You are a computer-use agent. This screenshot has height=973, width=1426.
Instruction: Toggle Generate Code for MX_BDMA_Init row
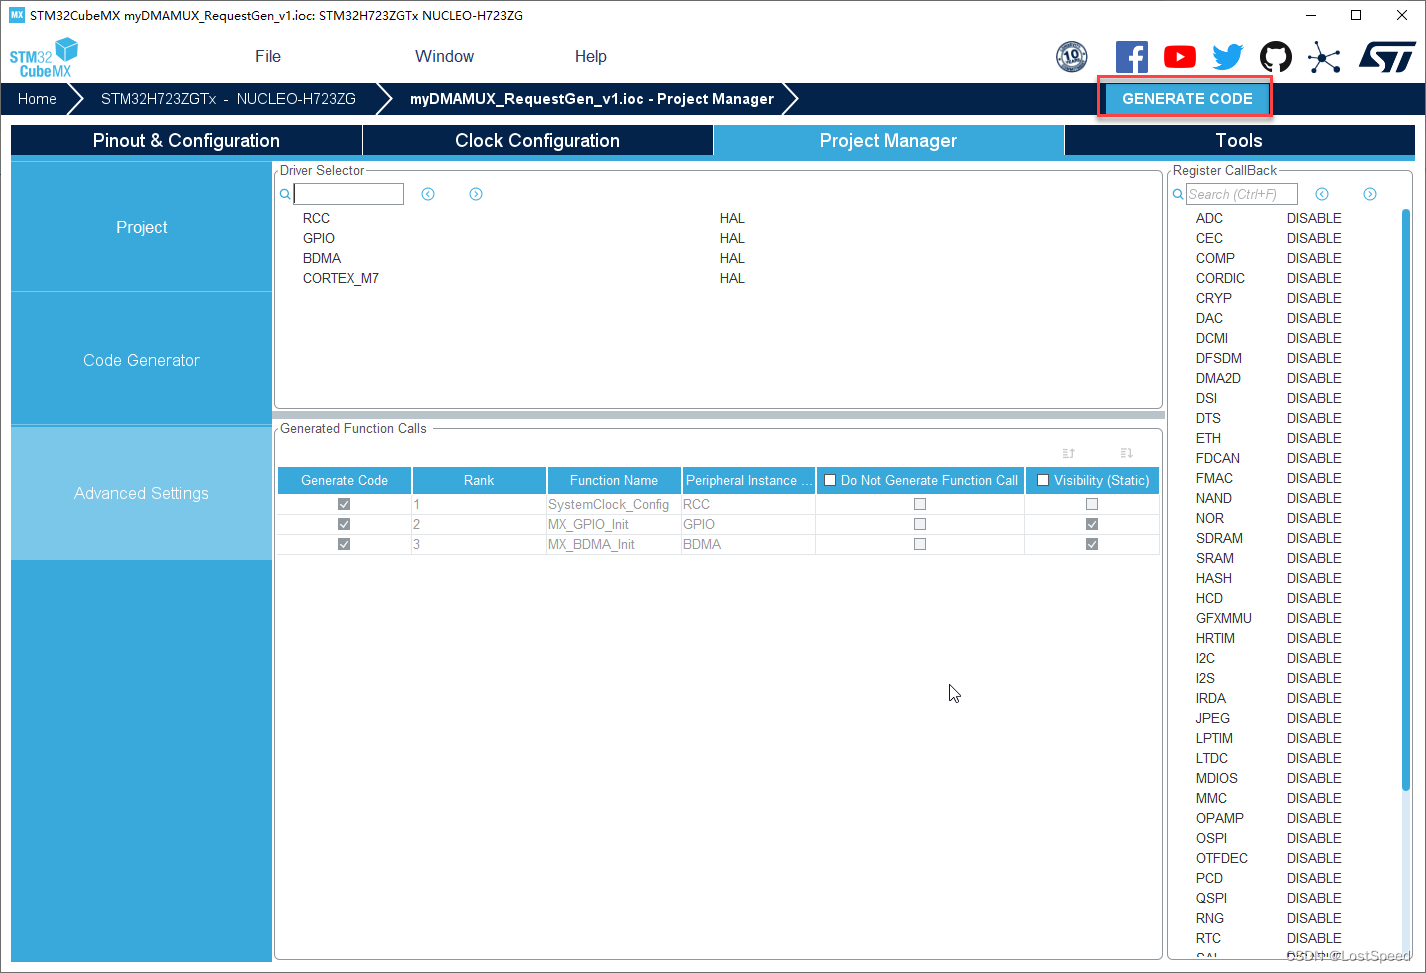click(344, 544)
